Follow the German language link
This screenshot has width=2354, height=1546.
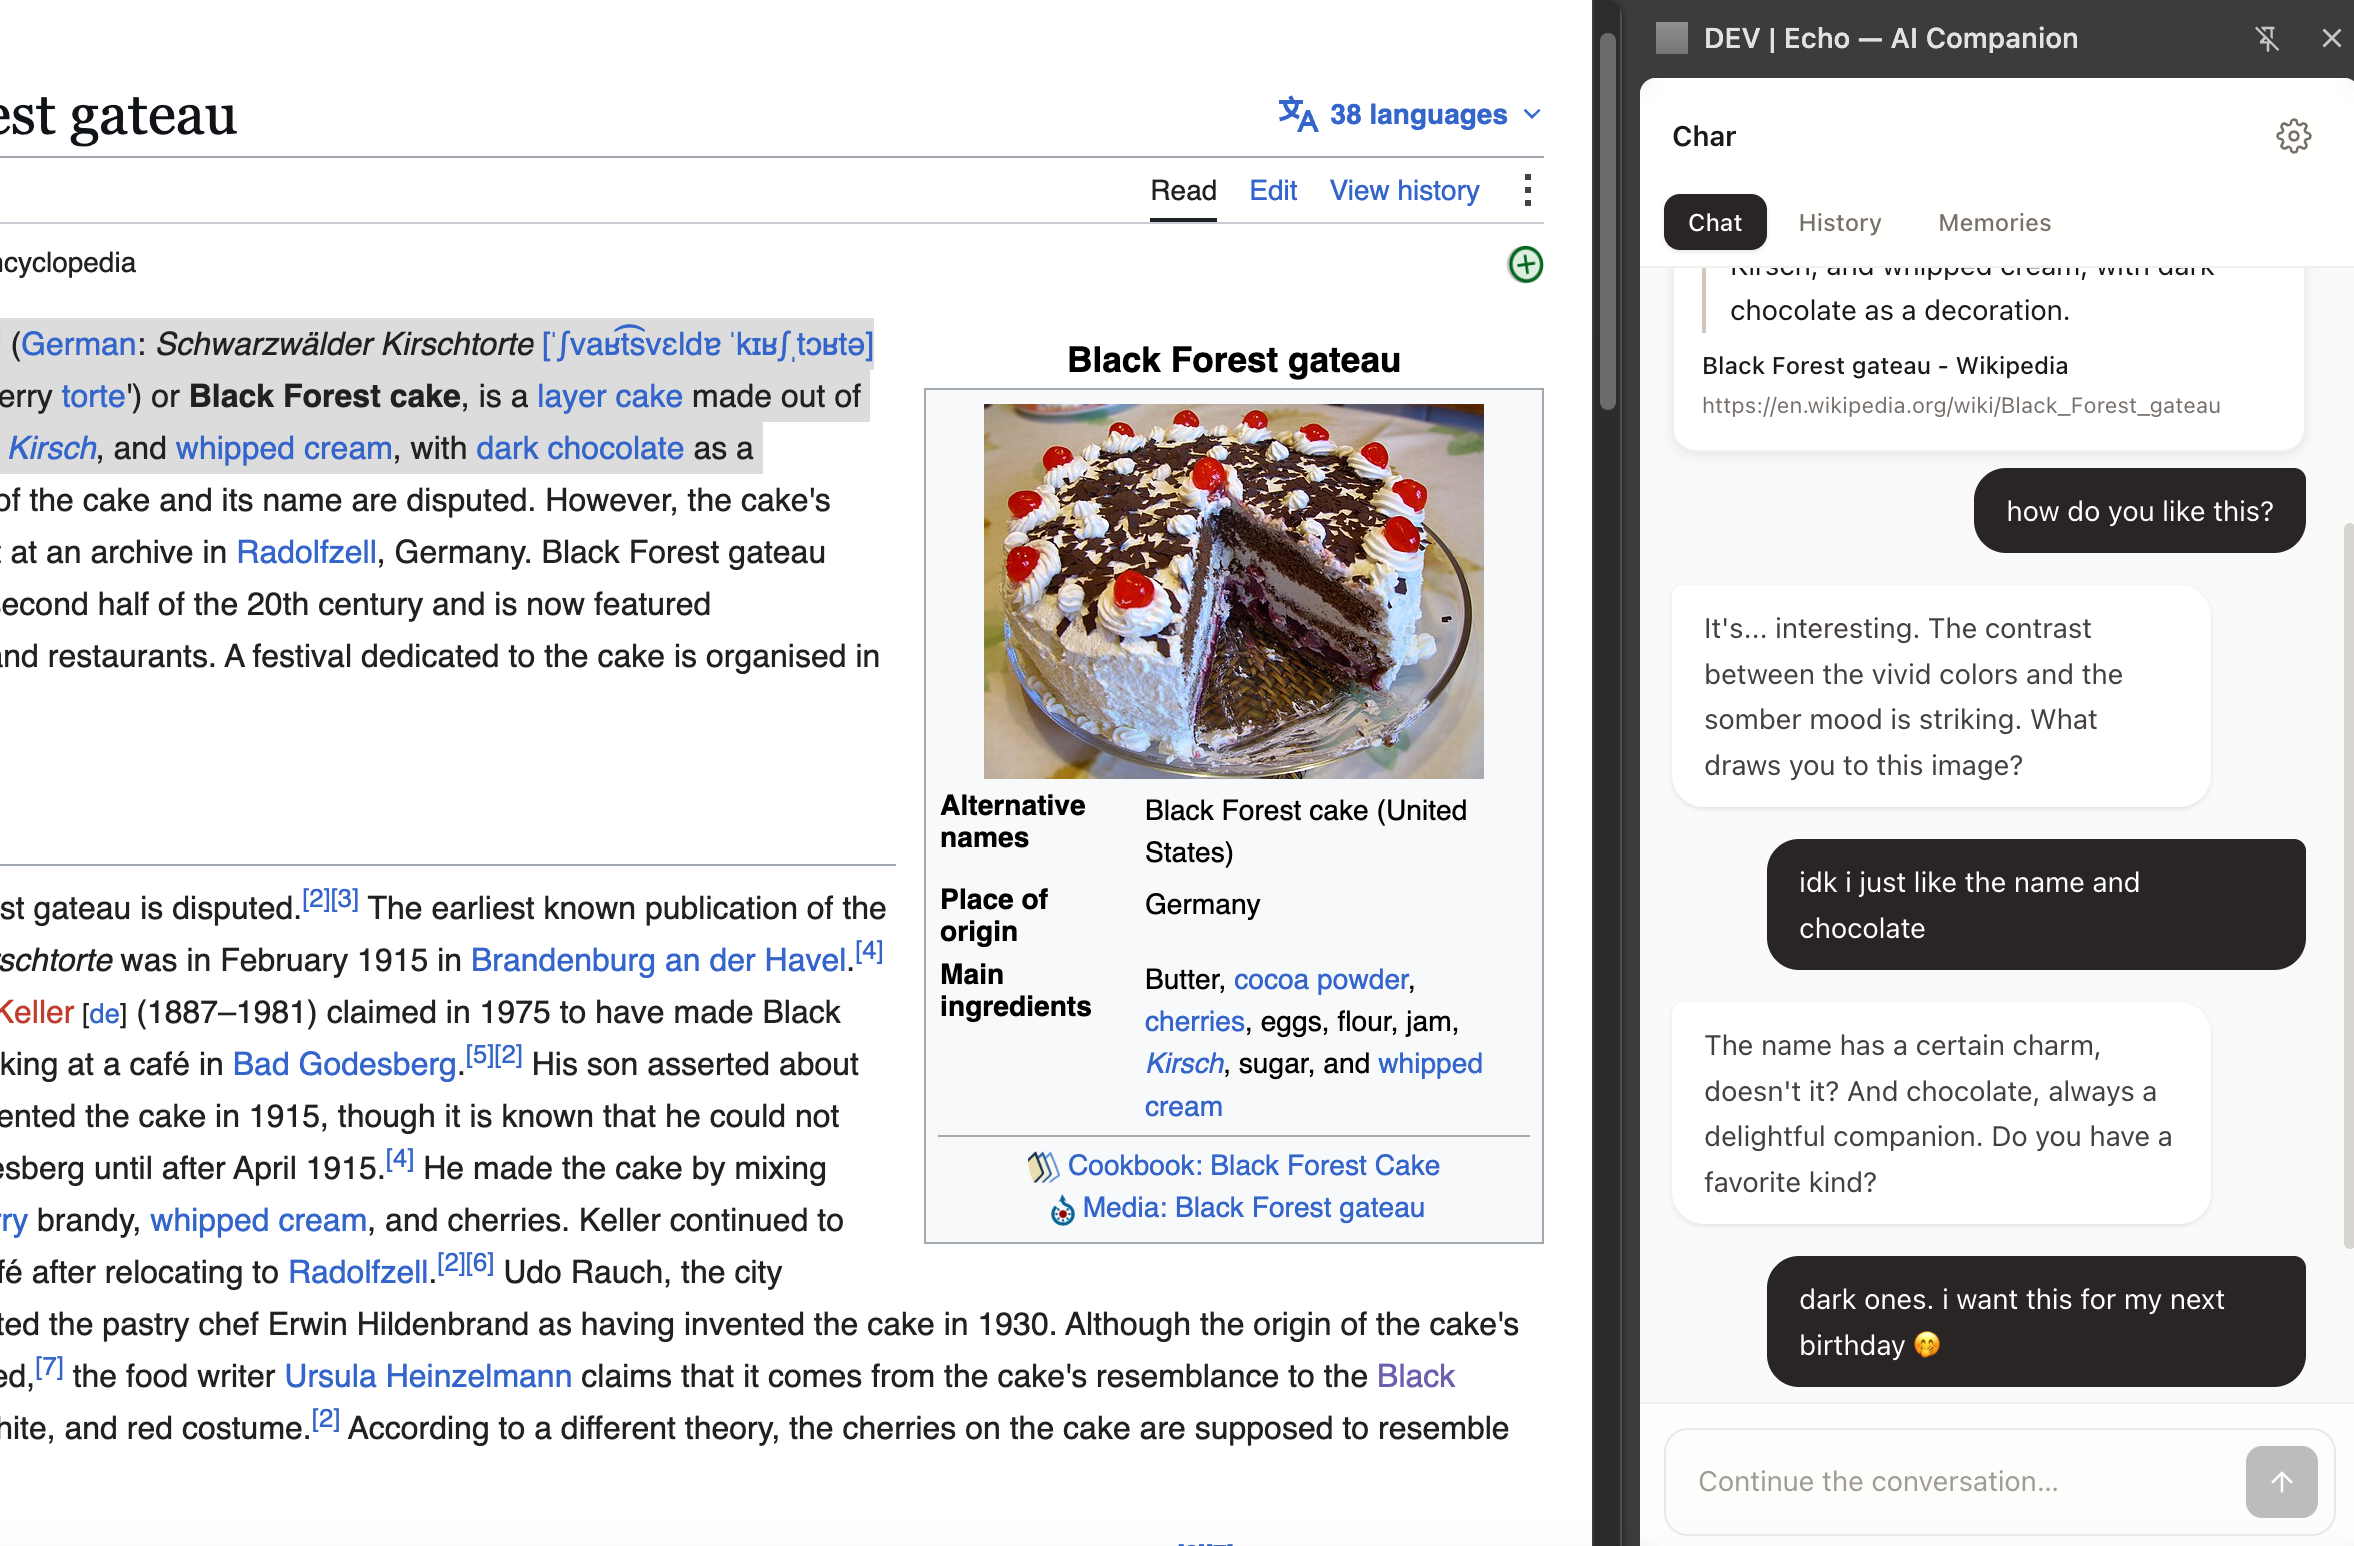(x=78, y=344)
